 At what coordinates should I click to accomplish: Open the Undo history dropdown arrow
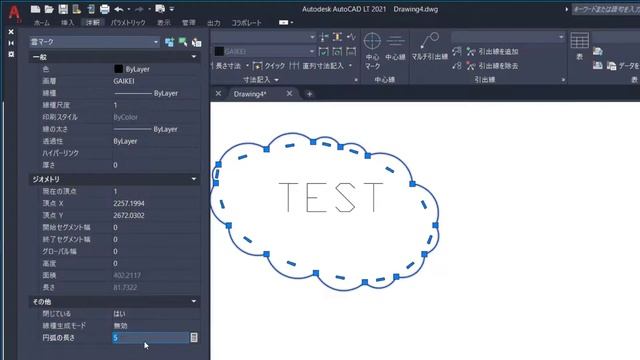[129, 9]
